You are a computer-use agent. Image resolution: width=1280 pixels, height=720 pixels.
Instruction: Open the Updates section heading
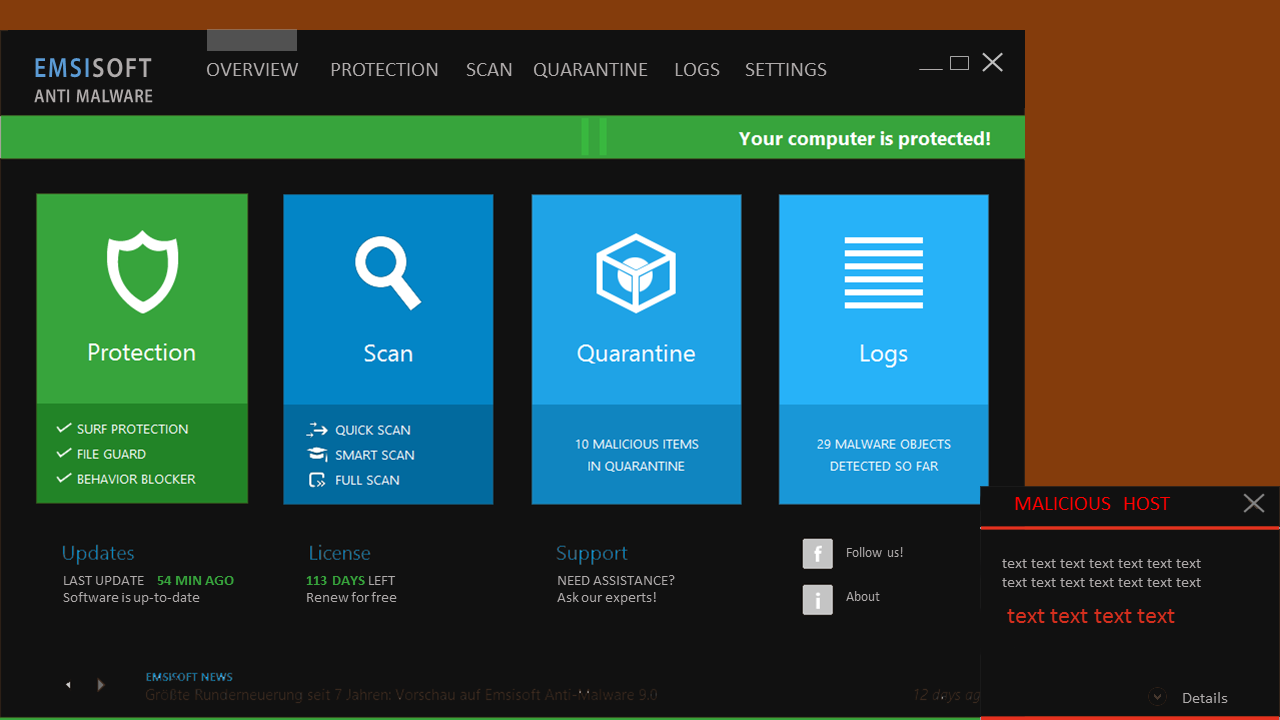click(x=98, y=553)
